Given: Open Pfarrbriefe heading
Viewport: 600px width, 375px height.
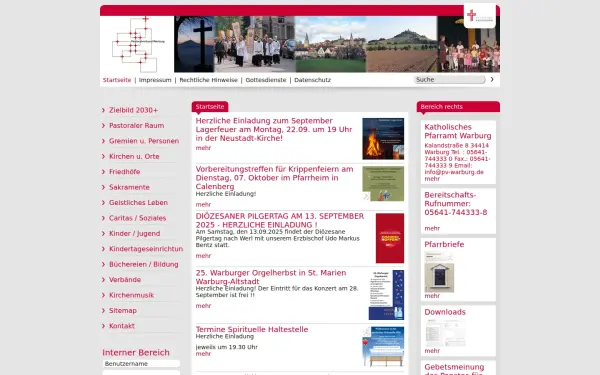Looking at the screenshot, I should [444, 245].
